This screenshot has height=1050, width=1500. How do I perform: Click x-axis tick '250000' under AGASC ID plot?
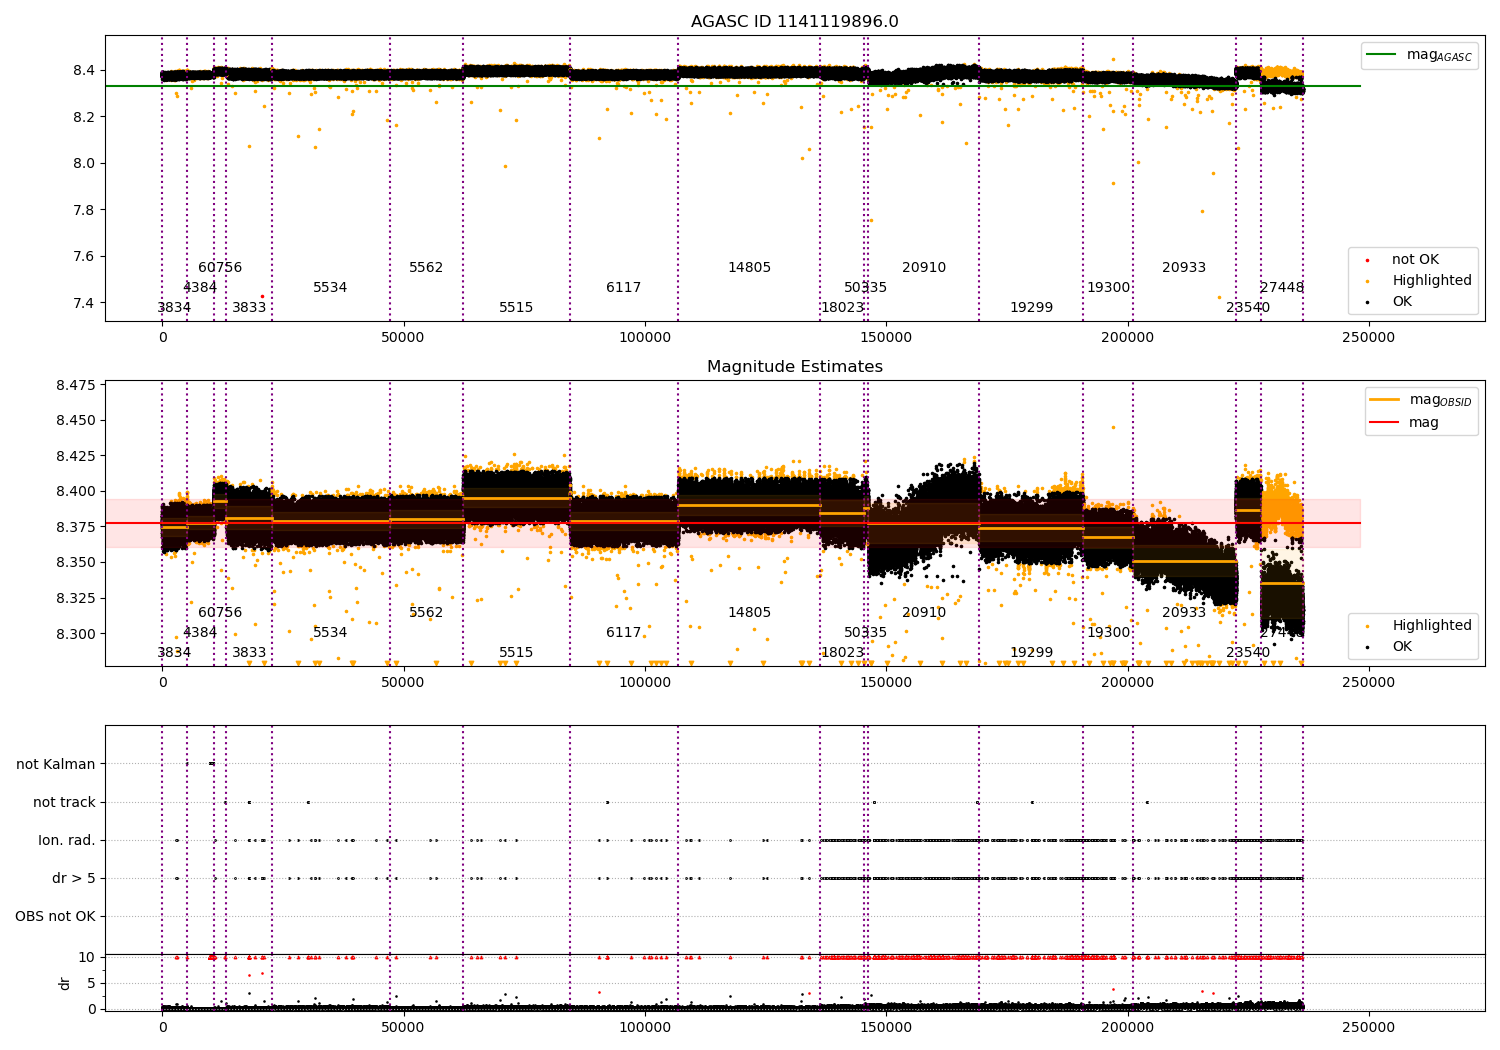(1368, 338)
